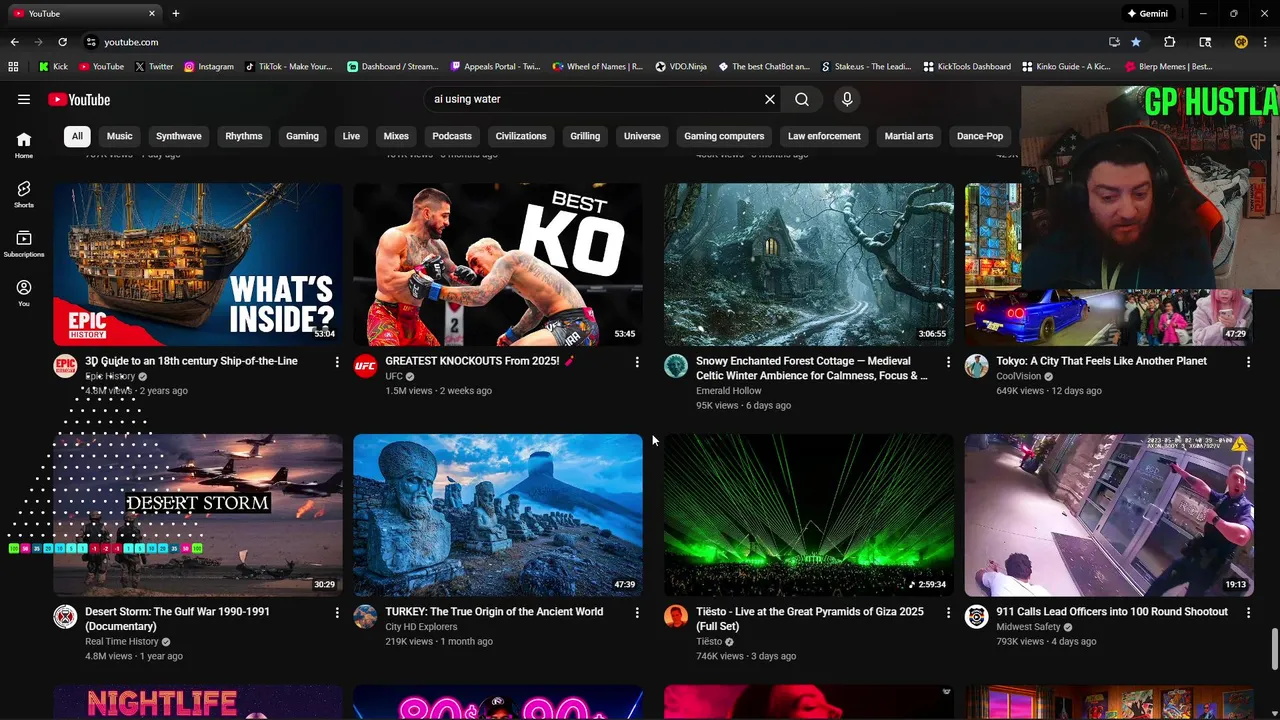
Task: Select the Civilizations filter chip
Action: tap(521, 136)
